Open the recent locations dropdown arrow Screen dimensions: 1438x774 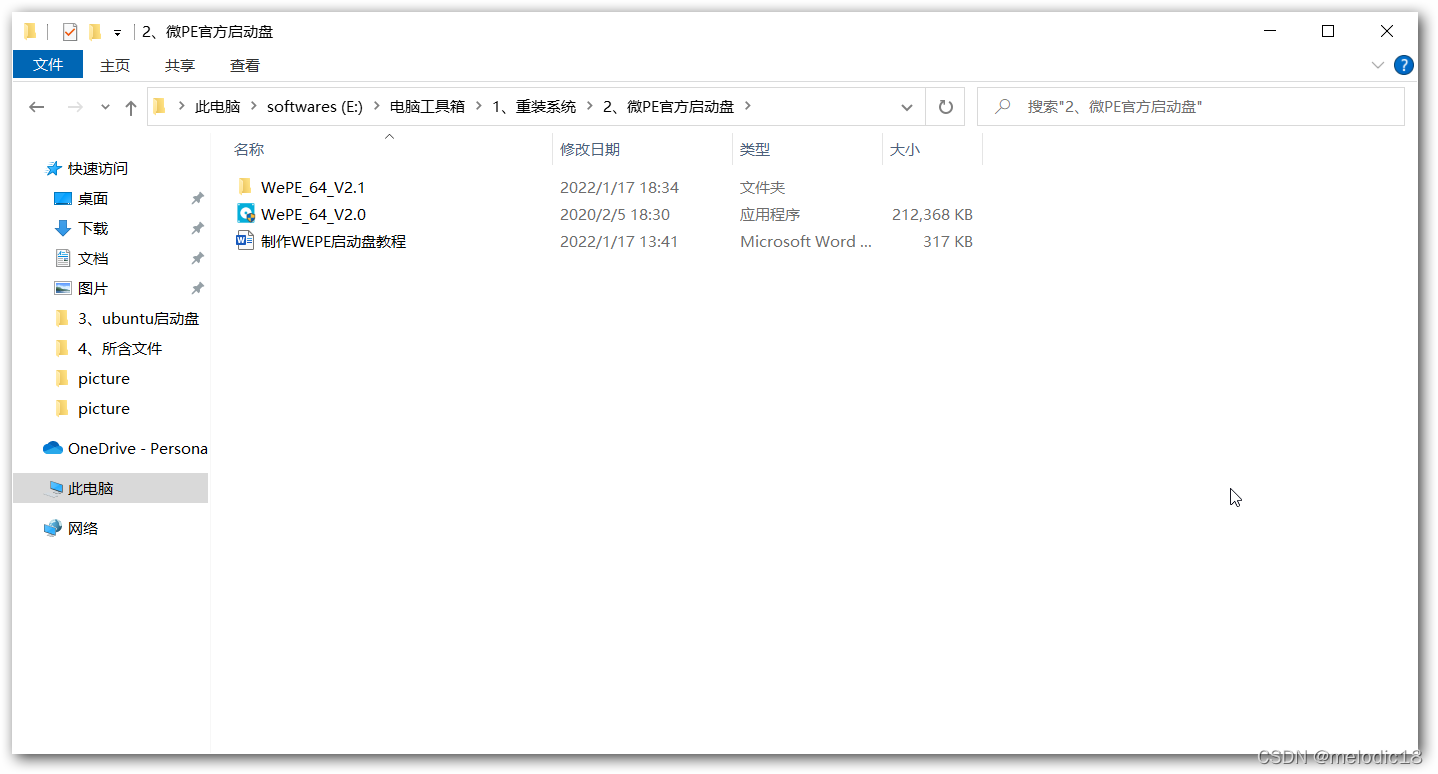[x=105, y=107]
